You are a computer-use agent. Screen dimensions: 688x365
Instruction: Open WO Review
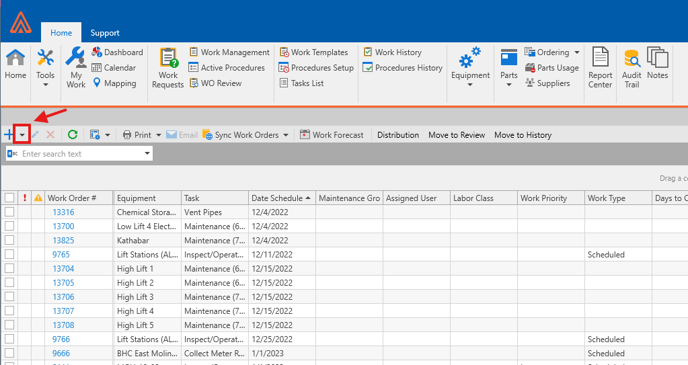point(215,83)
